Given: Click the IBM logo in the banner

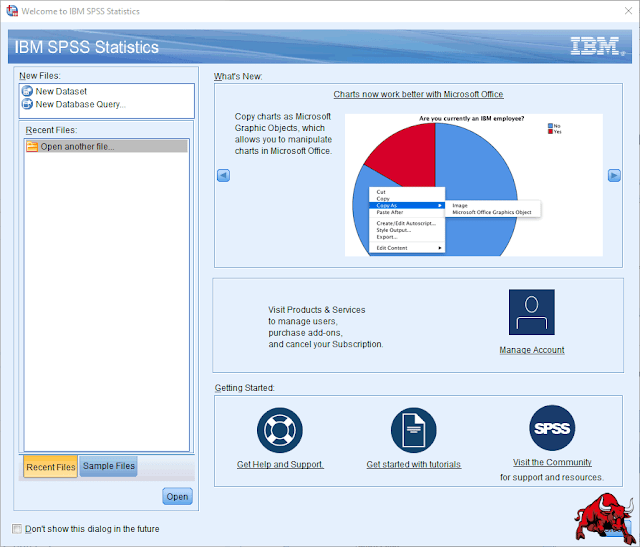Looking at the screenshot, I should pos(597,46).
